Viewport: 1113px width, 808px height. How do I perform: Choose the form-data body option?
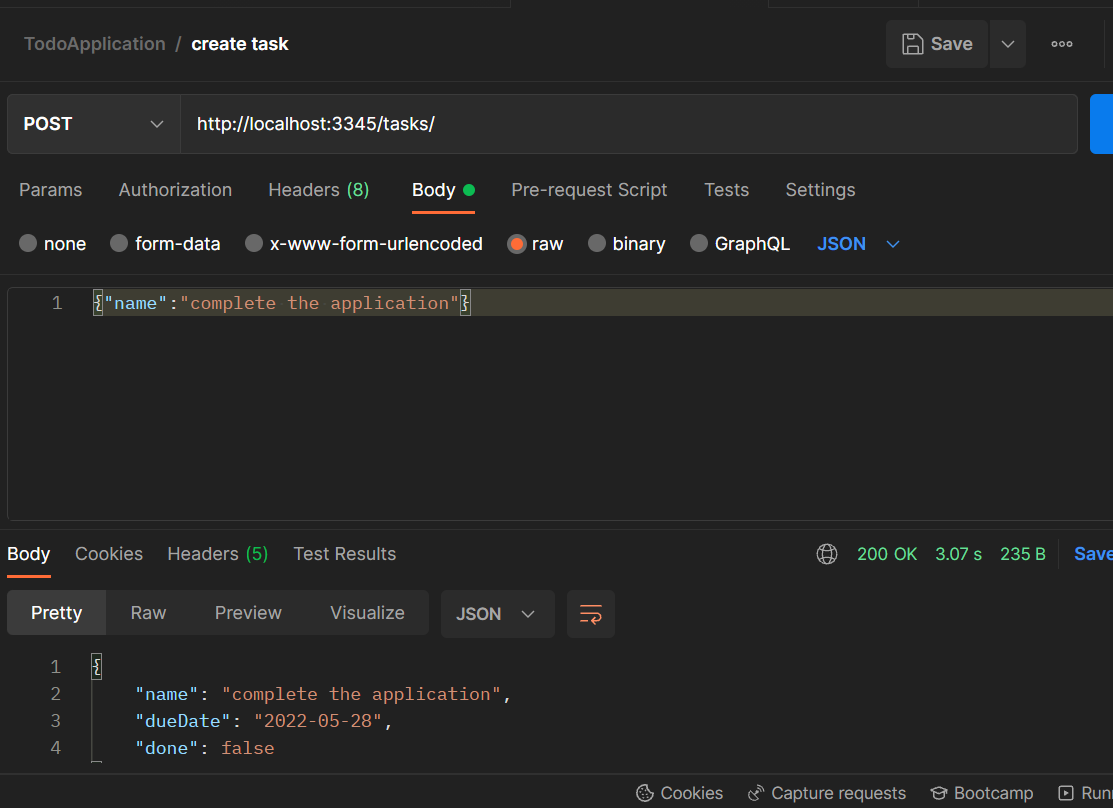point(119,243)
